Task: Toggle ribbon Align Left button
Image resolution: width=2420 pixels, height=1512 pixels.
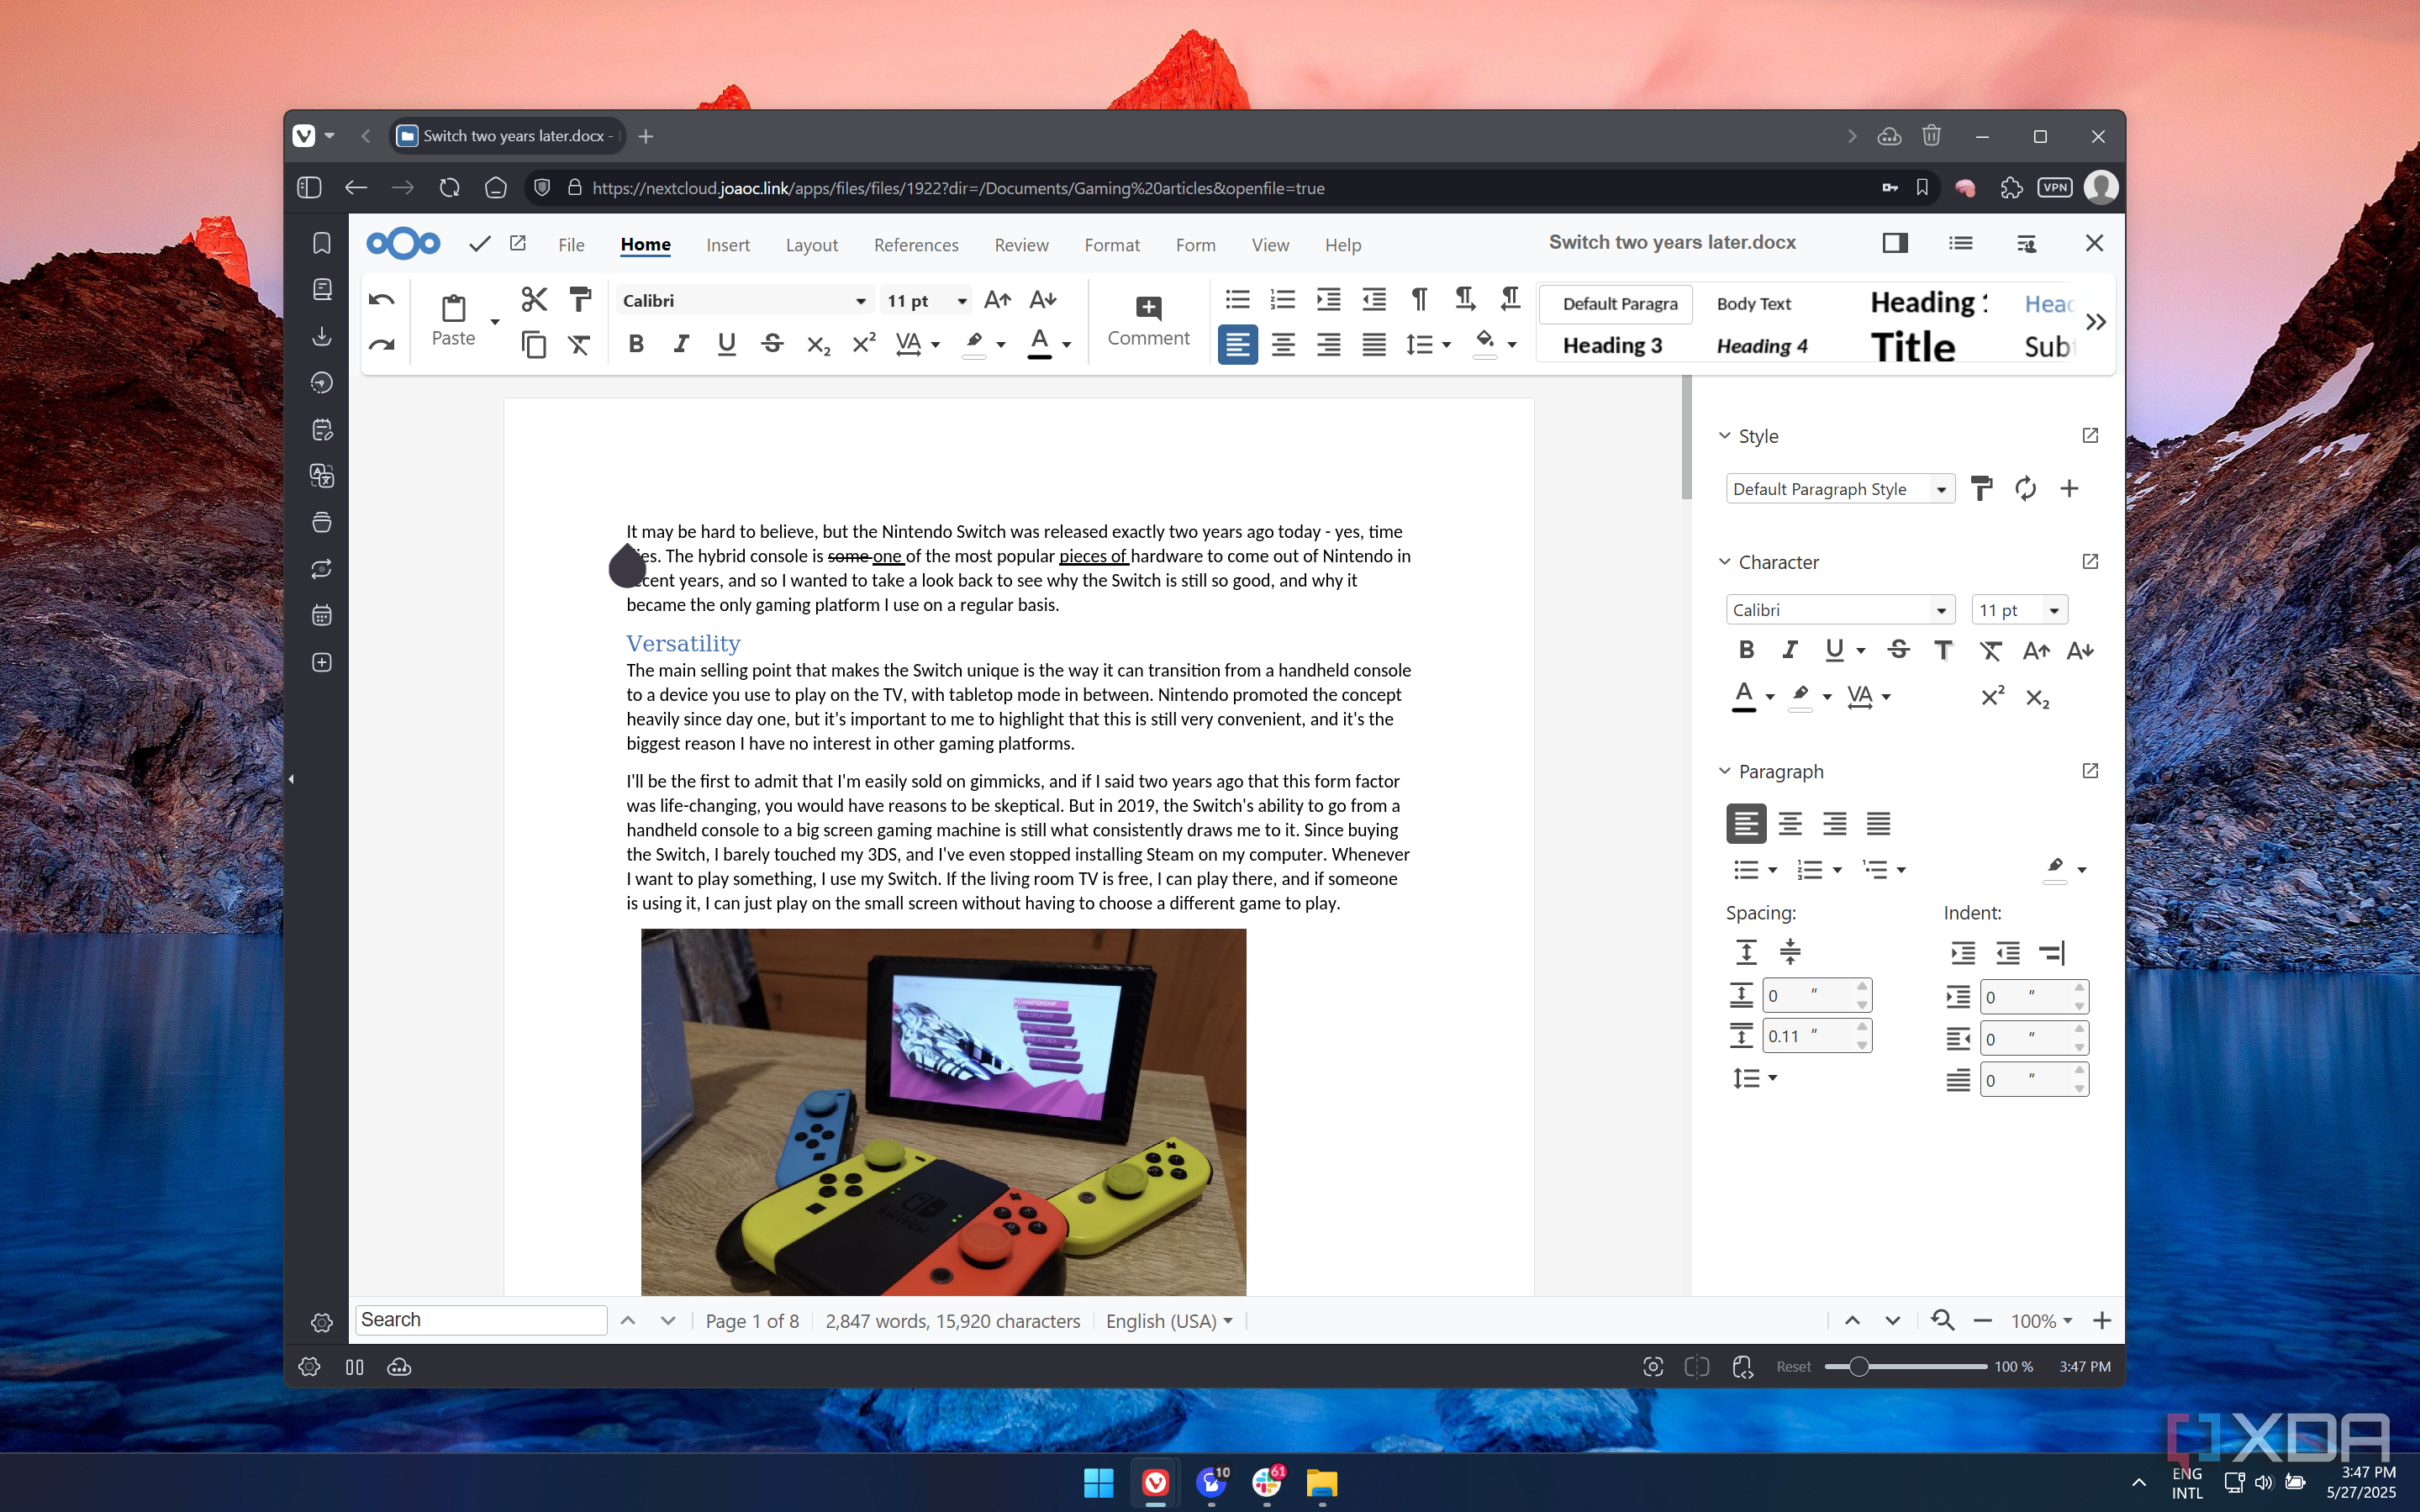Action: point(1238,345)
